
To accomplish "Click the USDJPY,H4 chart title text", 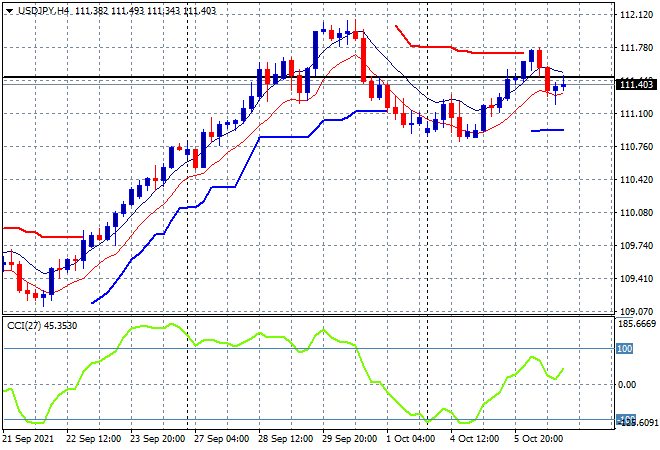I will point(43,11).
